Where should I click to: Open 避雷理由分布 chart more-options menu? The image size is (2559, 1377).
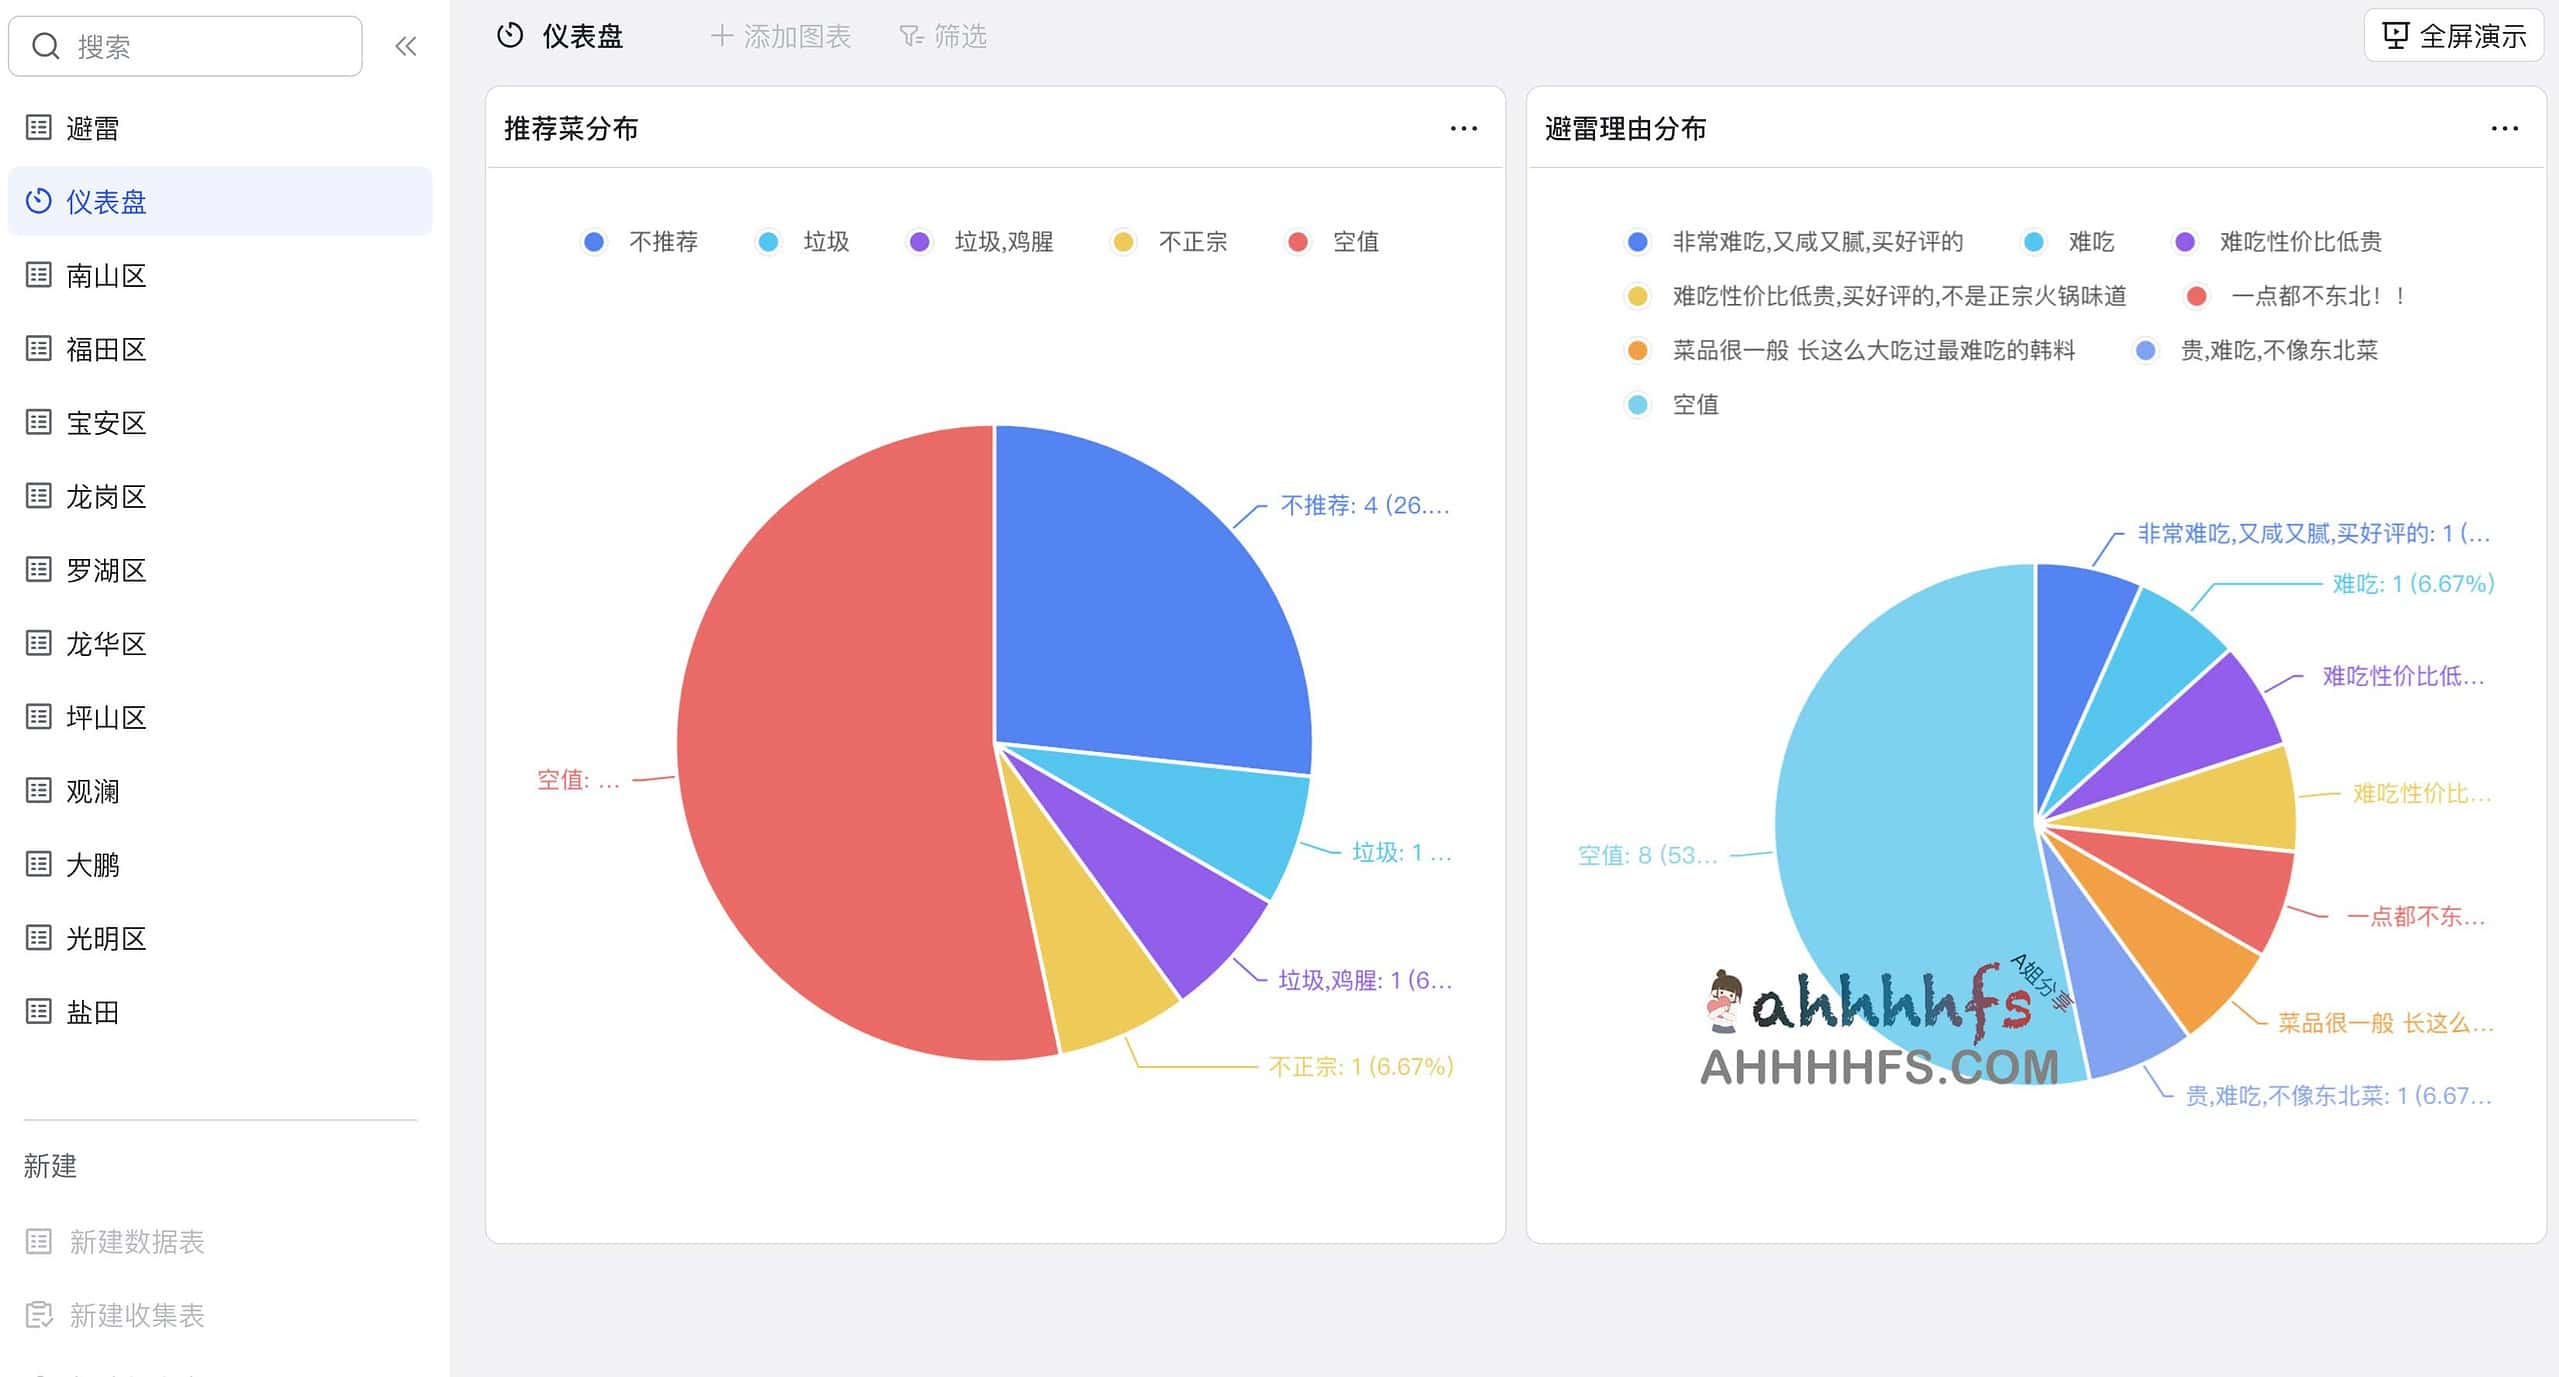tap(2504, 129)
